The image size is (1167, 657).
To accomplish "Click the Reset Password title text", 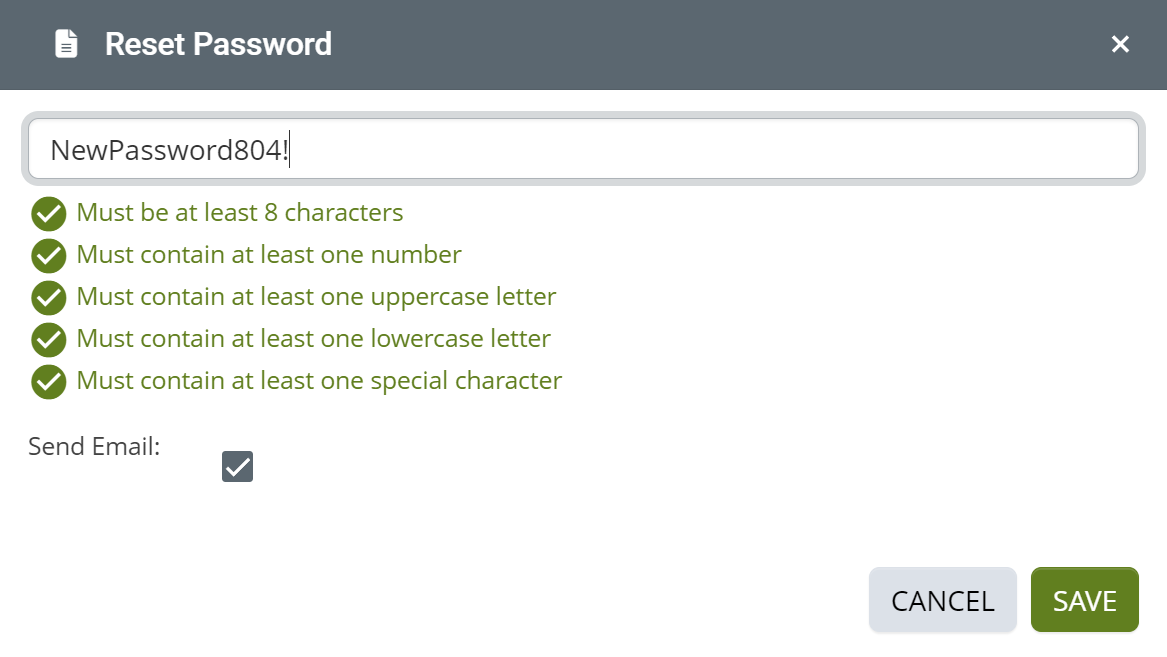I will 218,44.
